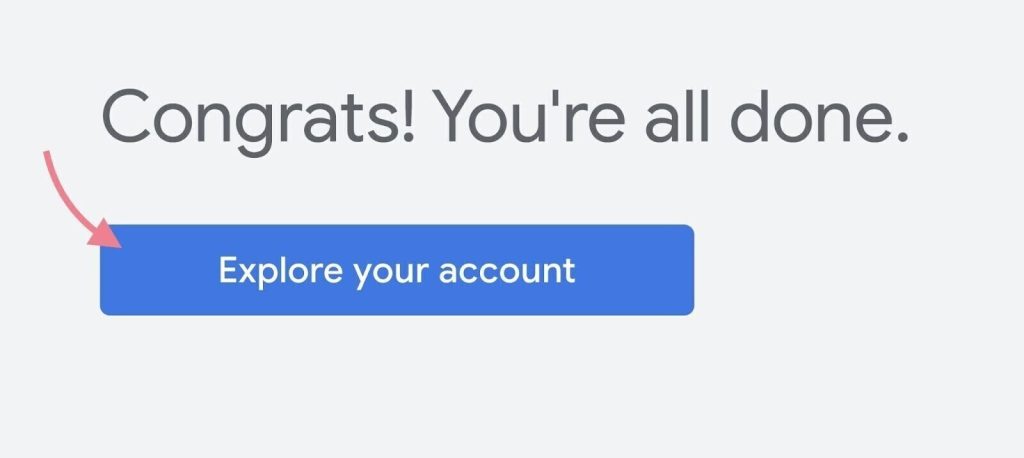Image resolution: width=1024 pixels, height=458 pixels.
Task: Click the word your on blue button
Action: pyautogui.click(x=391, y=273)
